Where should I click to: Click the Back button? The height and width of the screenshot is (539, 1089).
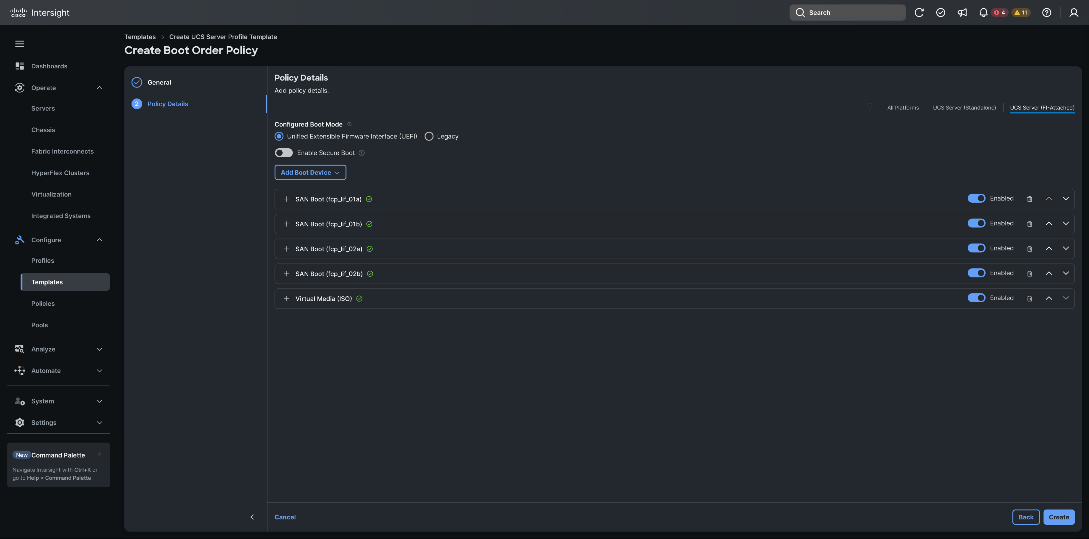(x=1026, y=517)
